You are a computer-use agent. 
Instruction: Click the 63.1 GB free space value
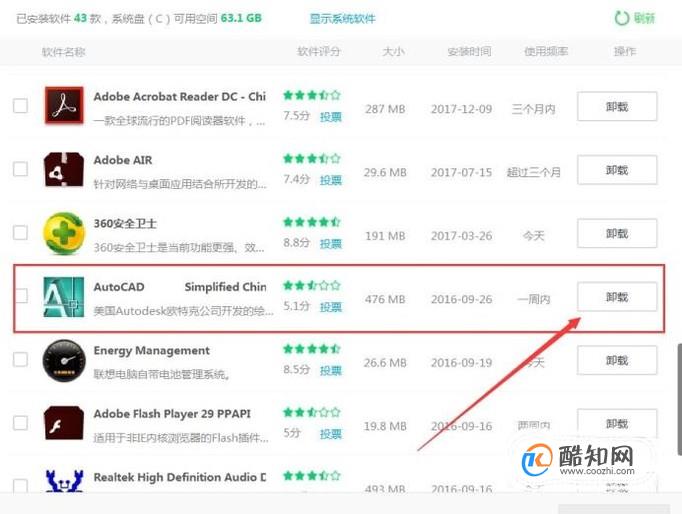pos(241,18)
